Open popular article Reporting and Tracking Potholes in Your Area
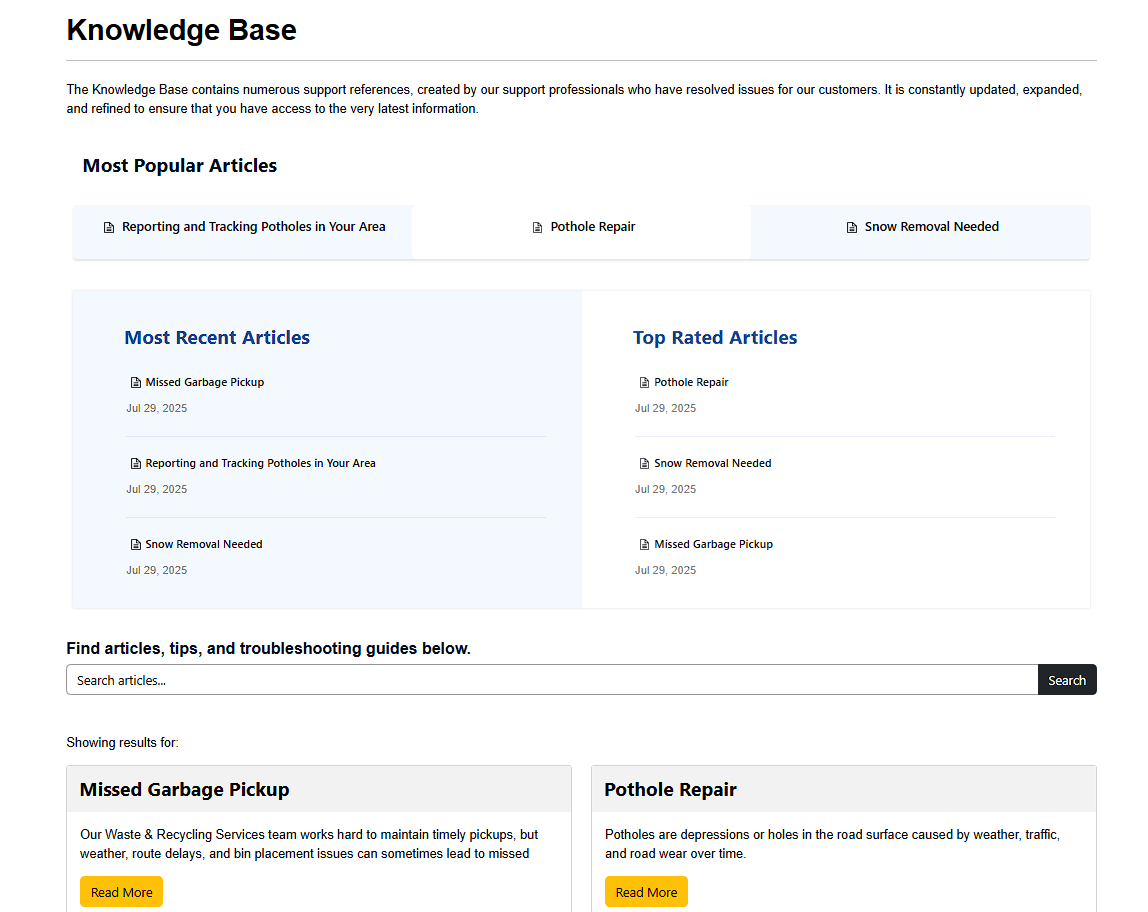 click(x=253, y=227)
